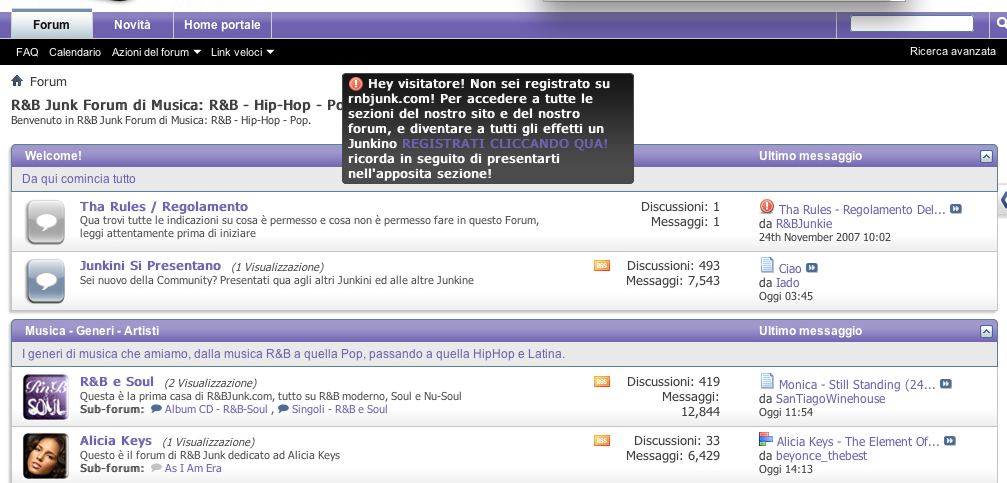Click RSS feed icon for Junkini Si Presentano
1007x483 pixels.
(x=601, y=266)
